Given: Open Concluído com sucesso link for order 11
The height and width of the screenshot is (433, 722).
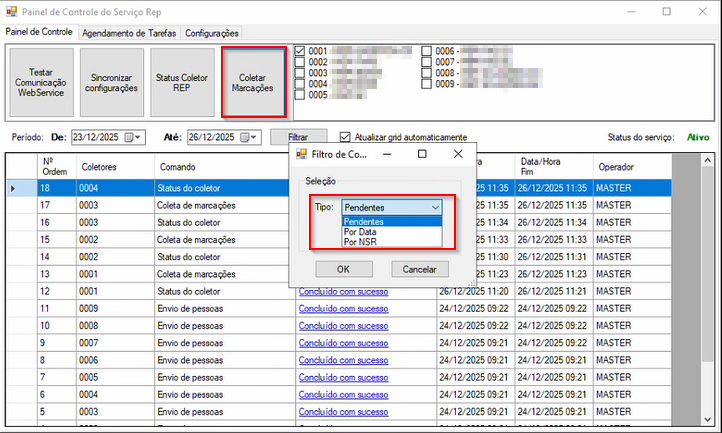Looking at the screenshot, I should pos(343,309).
